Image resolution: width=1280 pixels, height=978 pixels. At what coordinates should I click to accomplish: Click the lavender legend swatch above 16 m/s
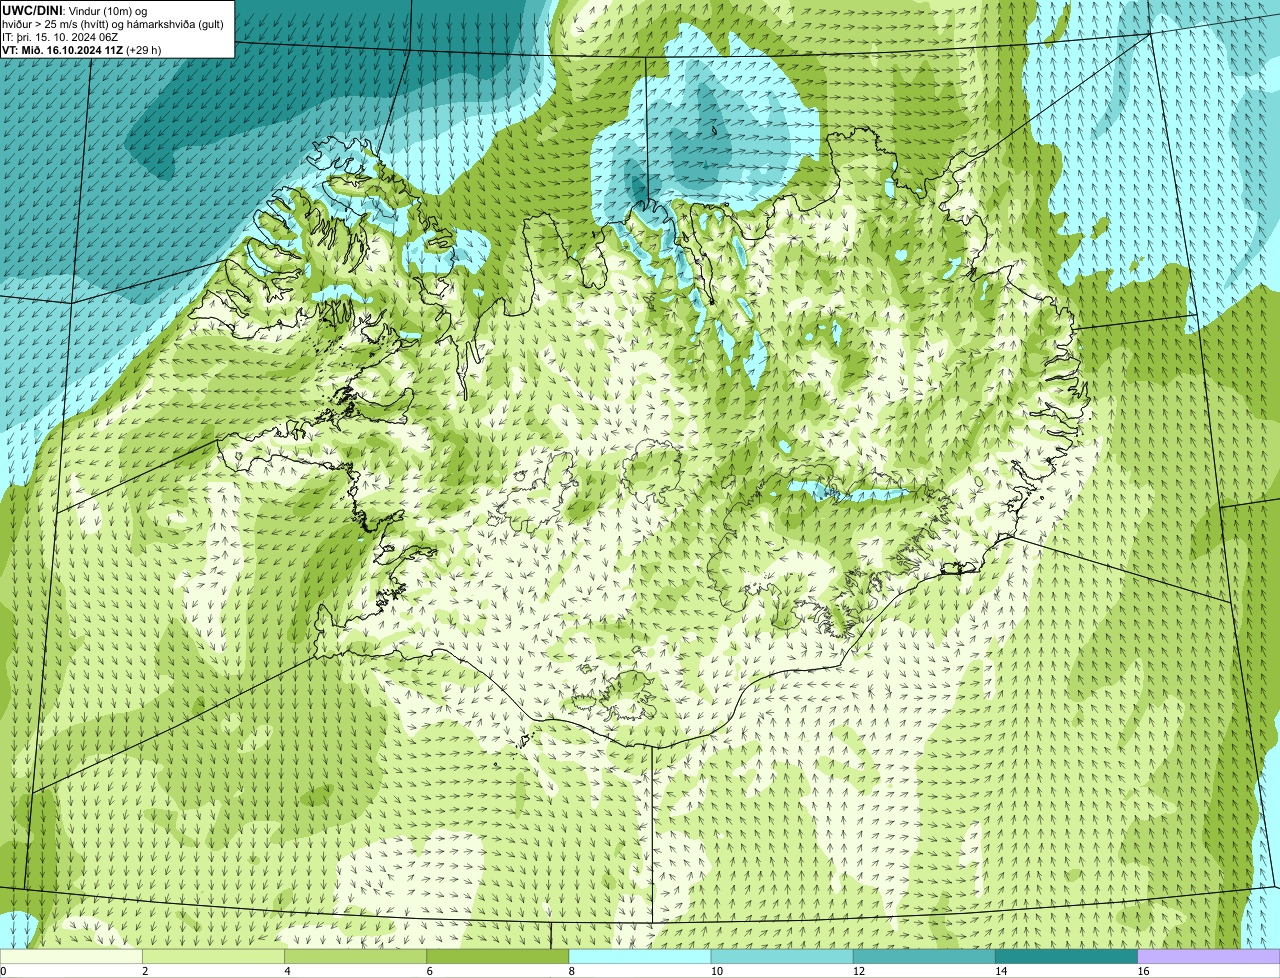click(x=1209, y=956)
